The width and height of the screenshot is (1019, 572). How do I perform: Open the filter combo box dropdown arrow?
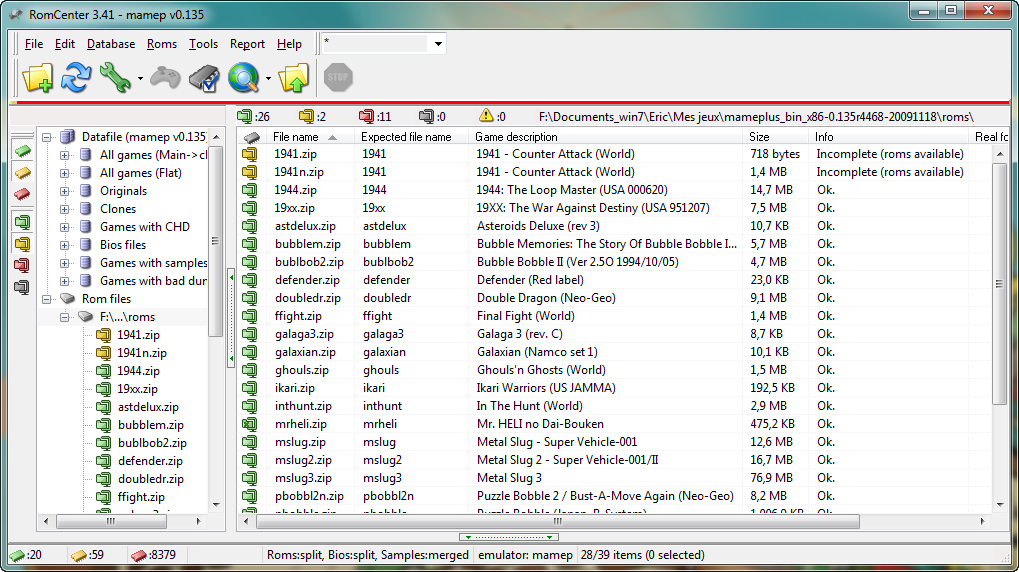tap(438, 44)
